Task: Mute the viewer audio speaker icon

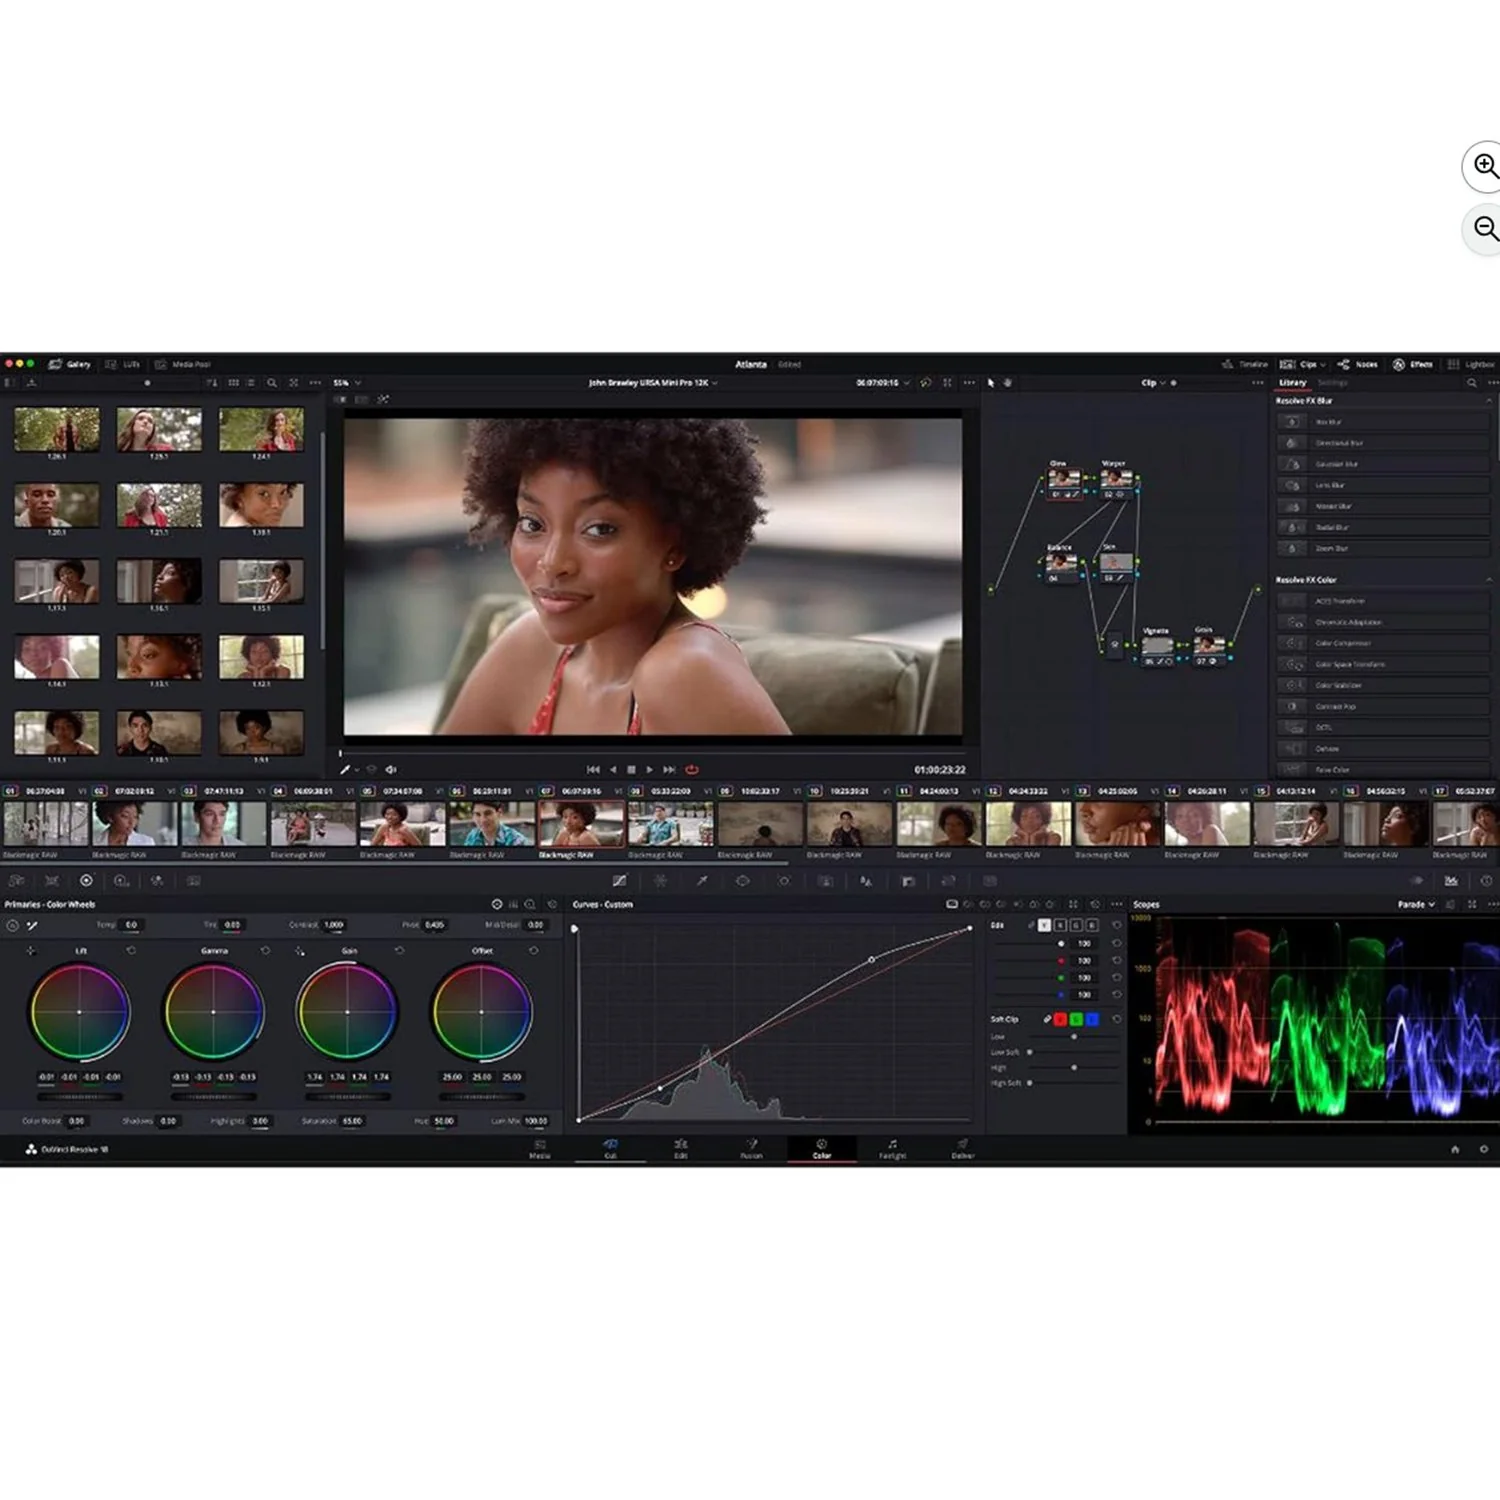Action: click(391, 769)
